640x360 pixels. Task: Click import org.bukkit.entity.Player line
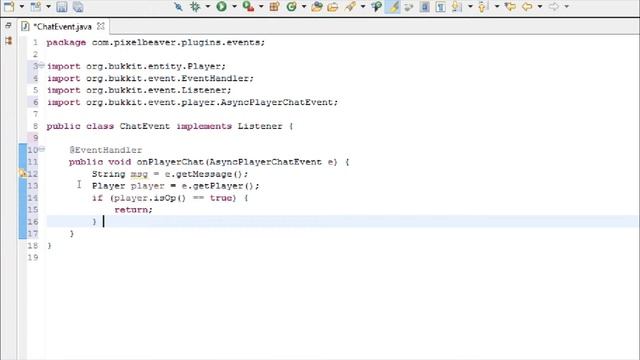click(136, 66)
